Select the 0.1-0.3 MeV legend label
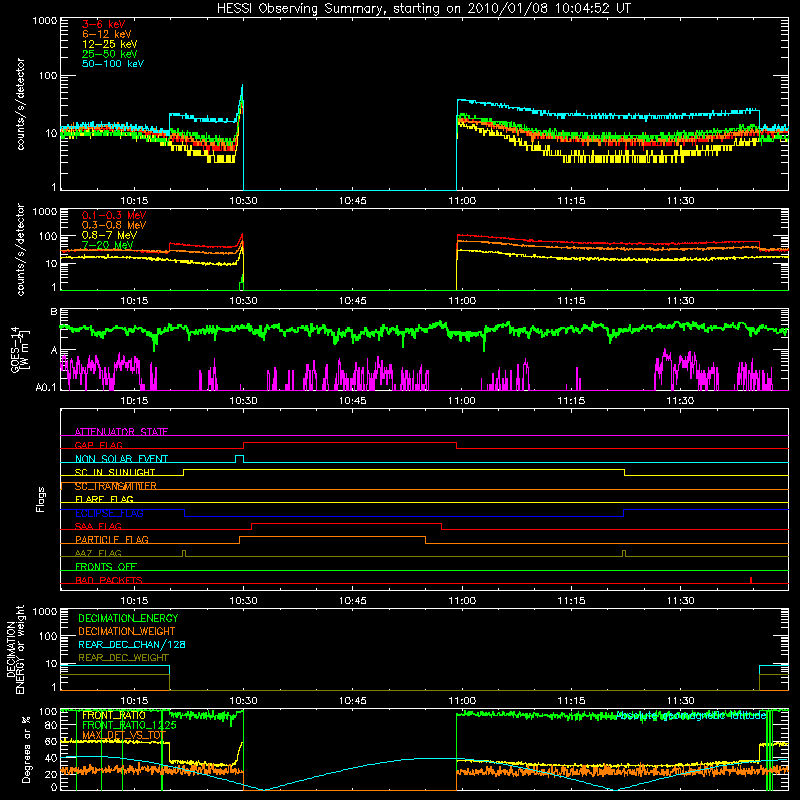This screenshot has height=800, width=800. click(x=114, y=215)
